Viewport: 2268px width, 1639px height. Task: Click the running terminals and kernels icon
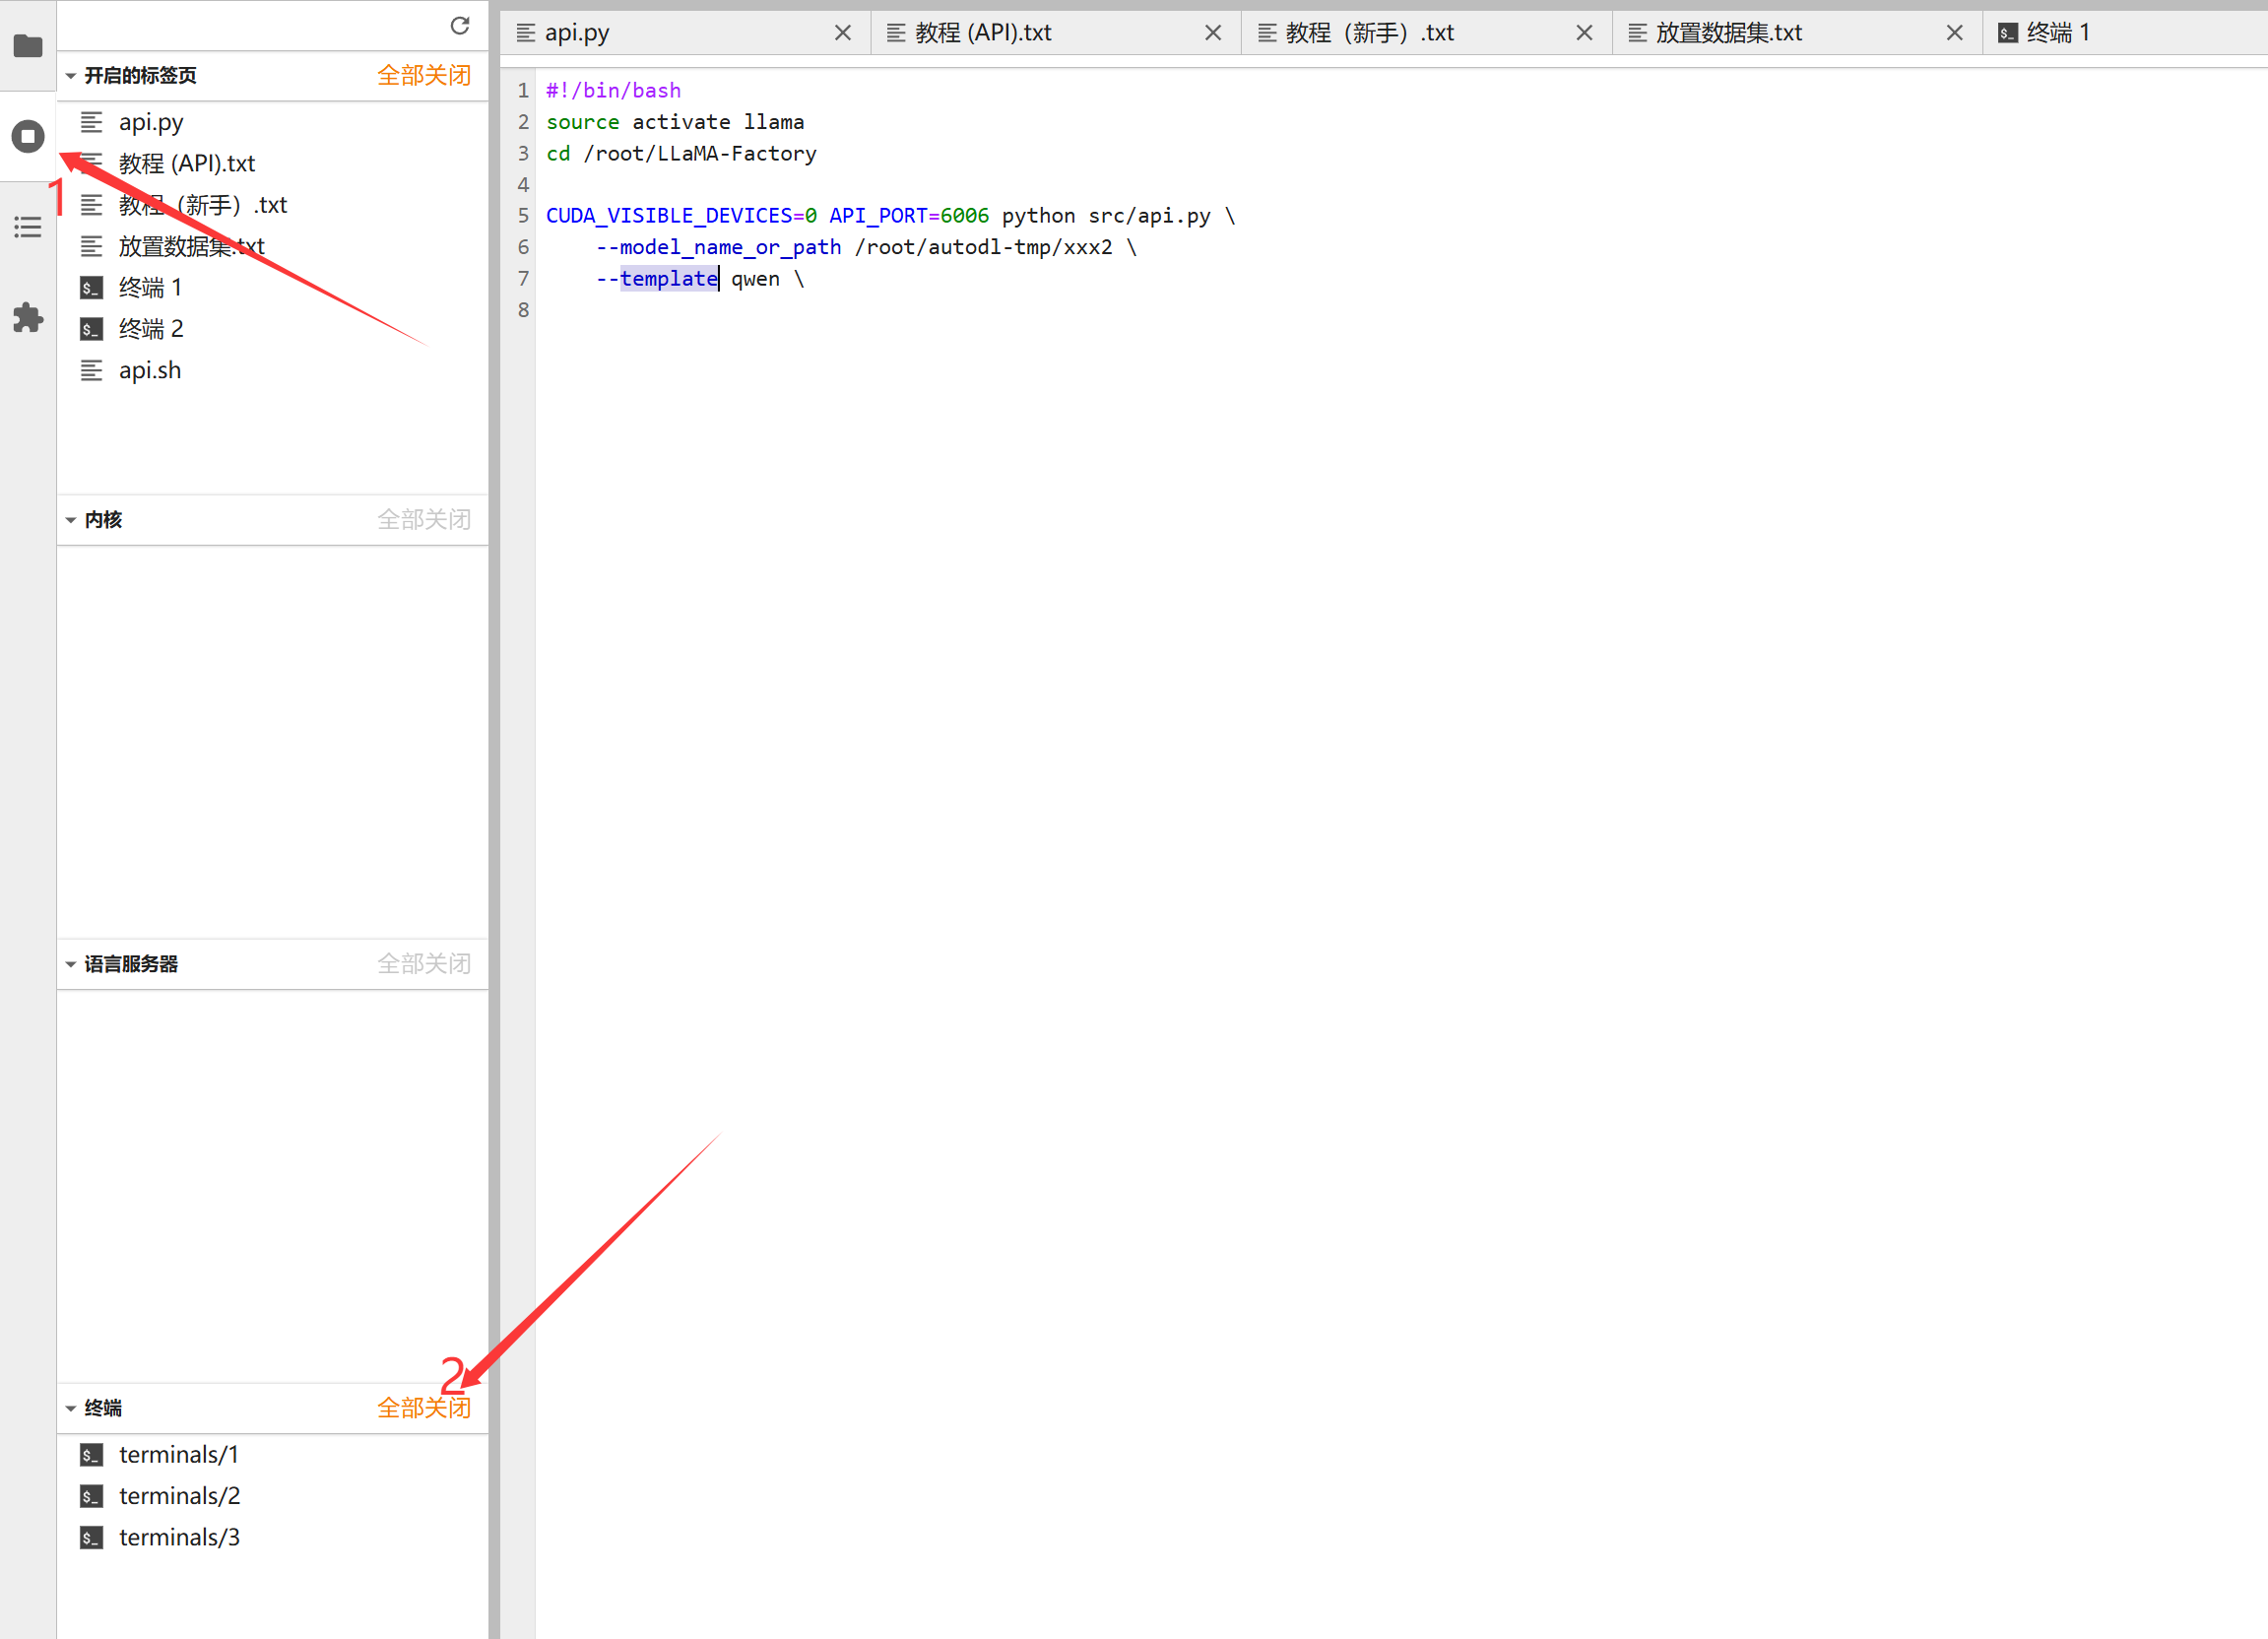tap(28, 136)
